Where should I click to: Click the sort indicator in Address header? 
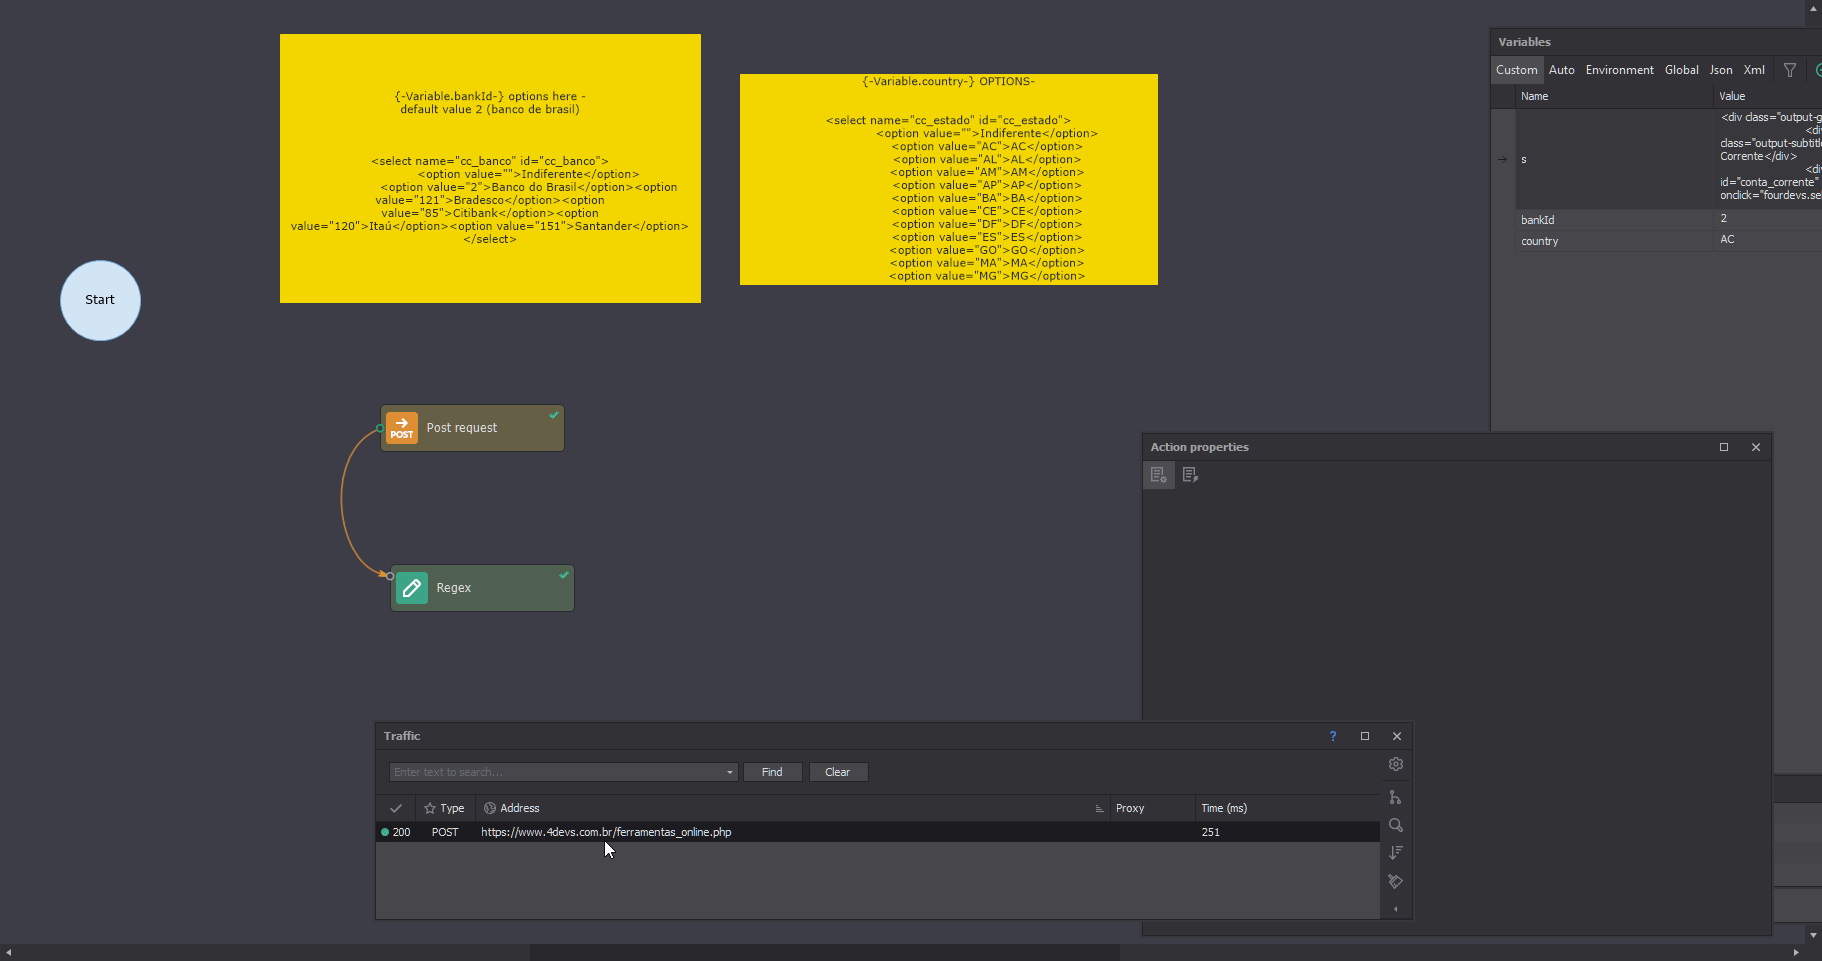(1099, 809)
